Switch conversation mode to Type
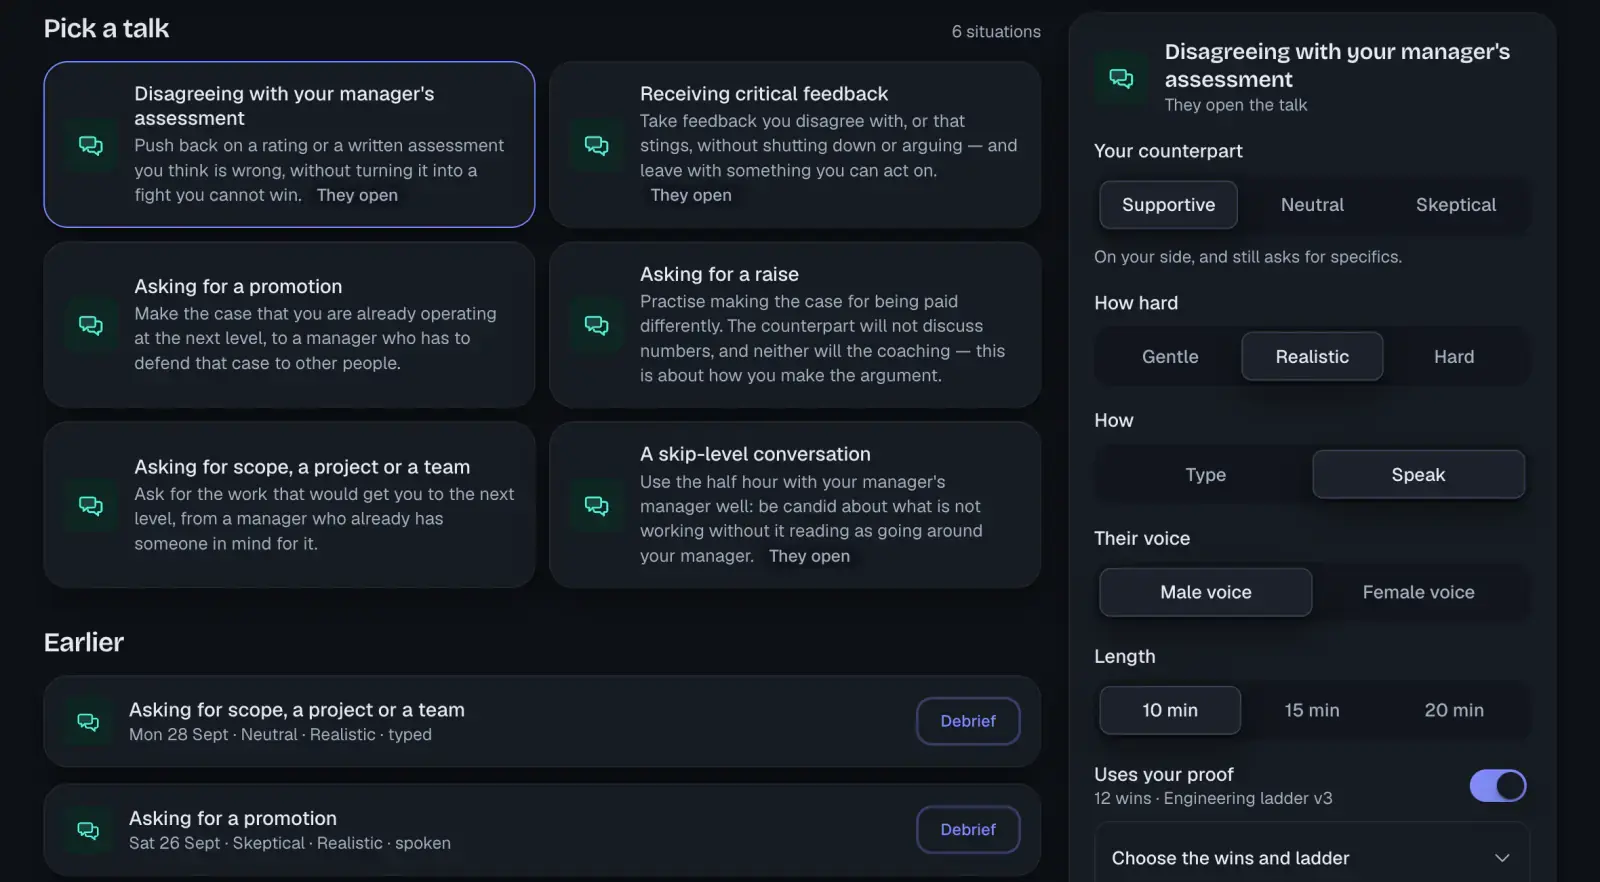Image resolution: width=1600 pixels, height=882 pixels. coord(1206,475)
